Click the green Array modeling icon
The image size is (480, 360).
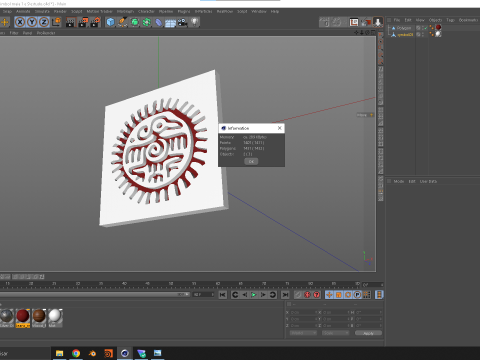coord(147,22)
